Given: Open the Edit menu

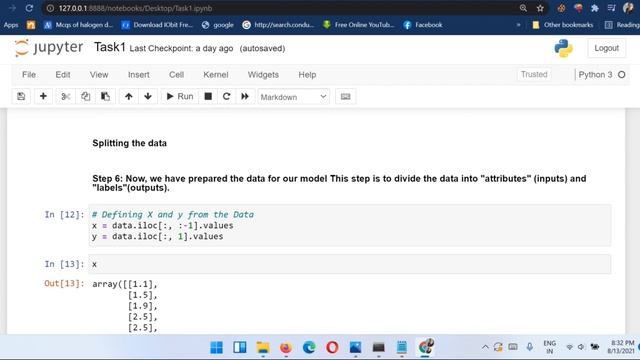Looking at the screenshot, I should (63, 75).
